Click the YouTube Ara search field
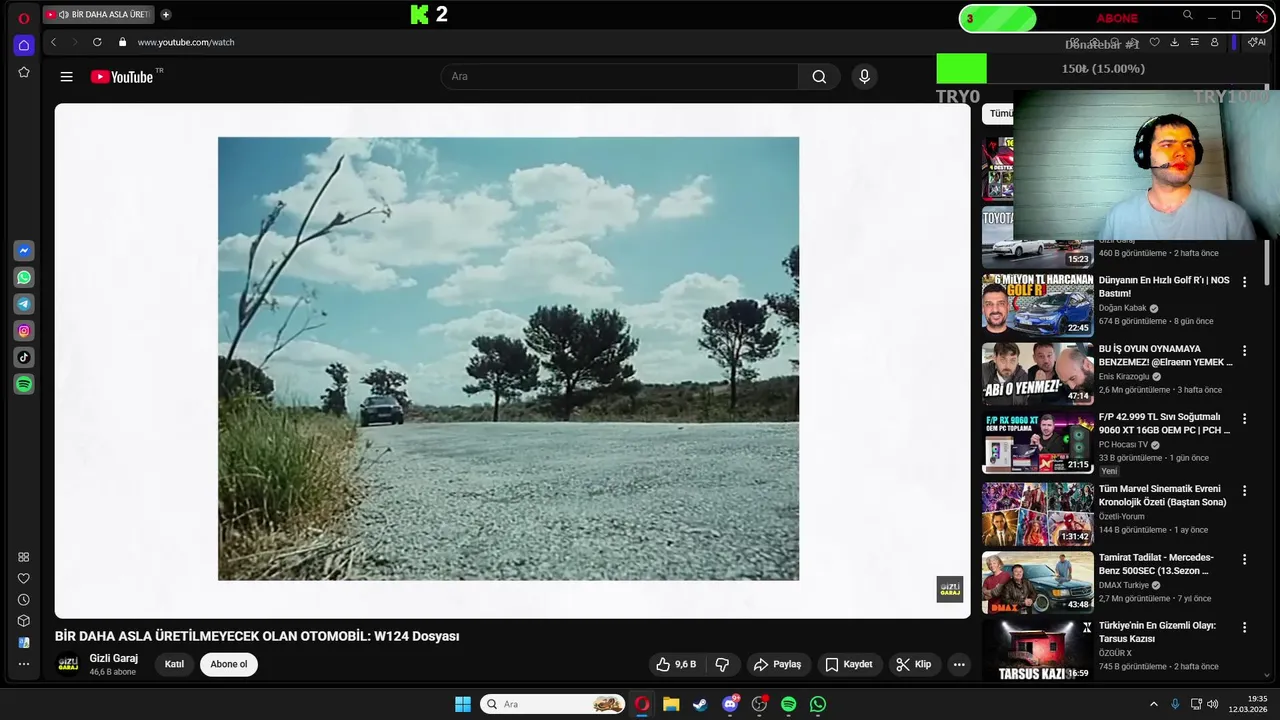The height and width of the screenshot is (720, 1280). pos(620,77)
